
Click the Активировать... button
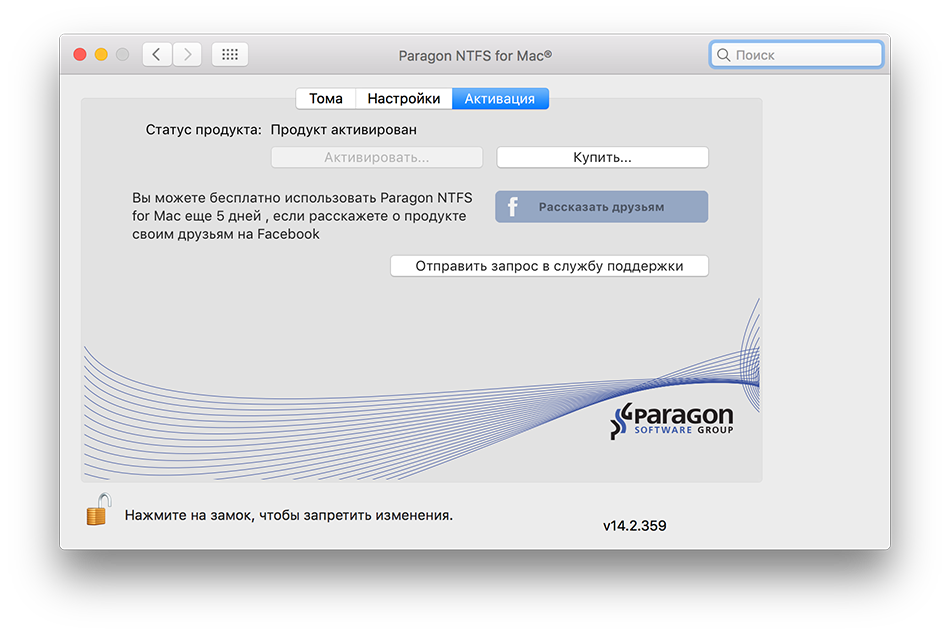[377, 158]
